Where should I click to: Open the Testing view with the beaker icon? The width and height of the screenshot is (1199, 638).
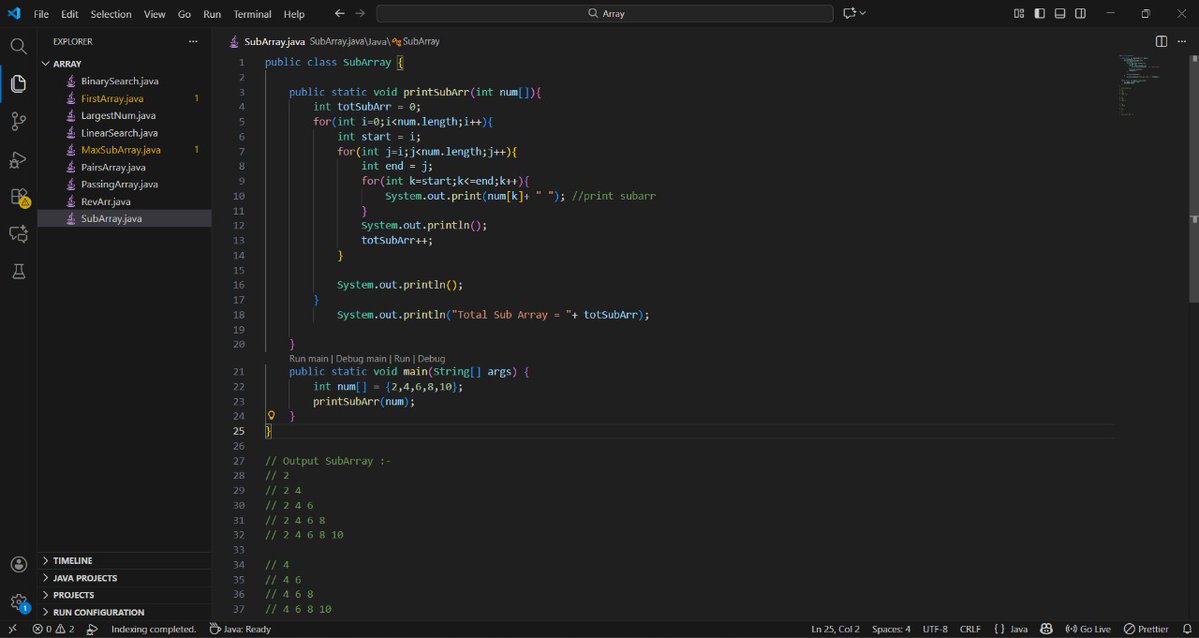tap(17, 271)
